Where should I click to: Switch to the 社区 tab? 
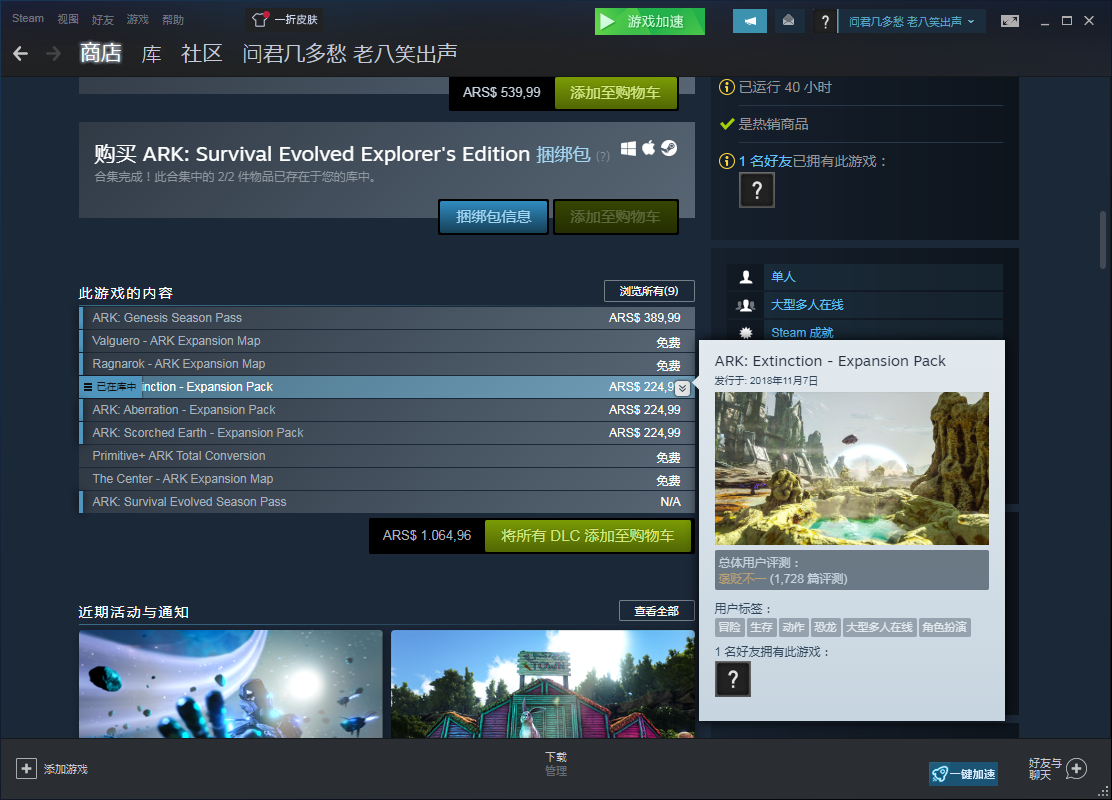[202, 53]
